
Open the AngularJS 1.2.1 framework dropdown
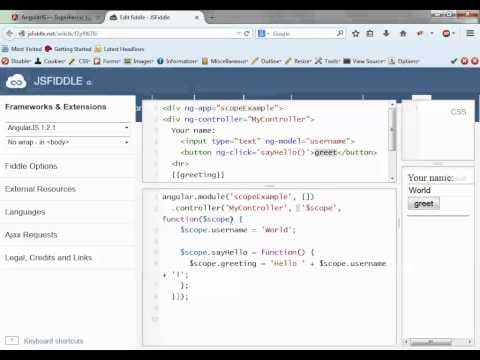coord(68,128)
